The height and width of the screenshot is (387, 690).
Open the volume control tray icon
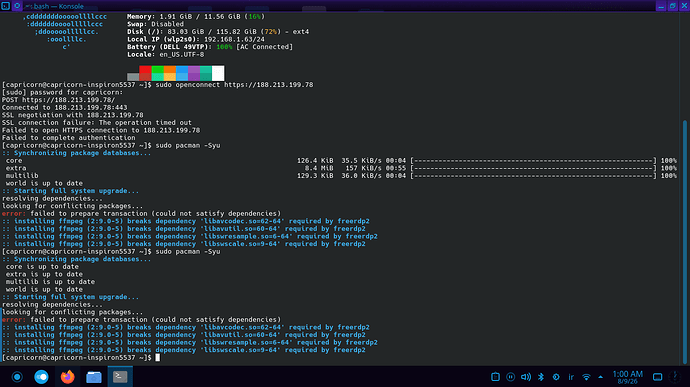click(526, 377)
